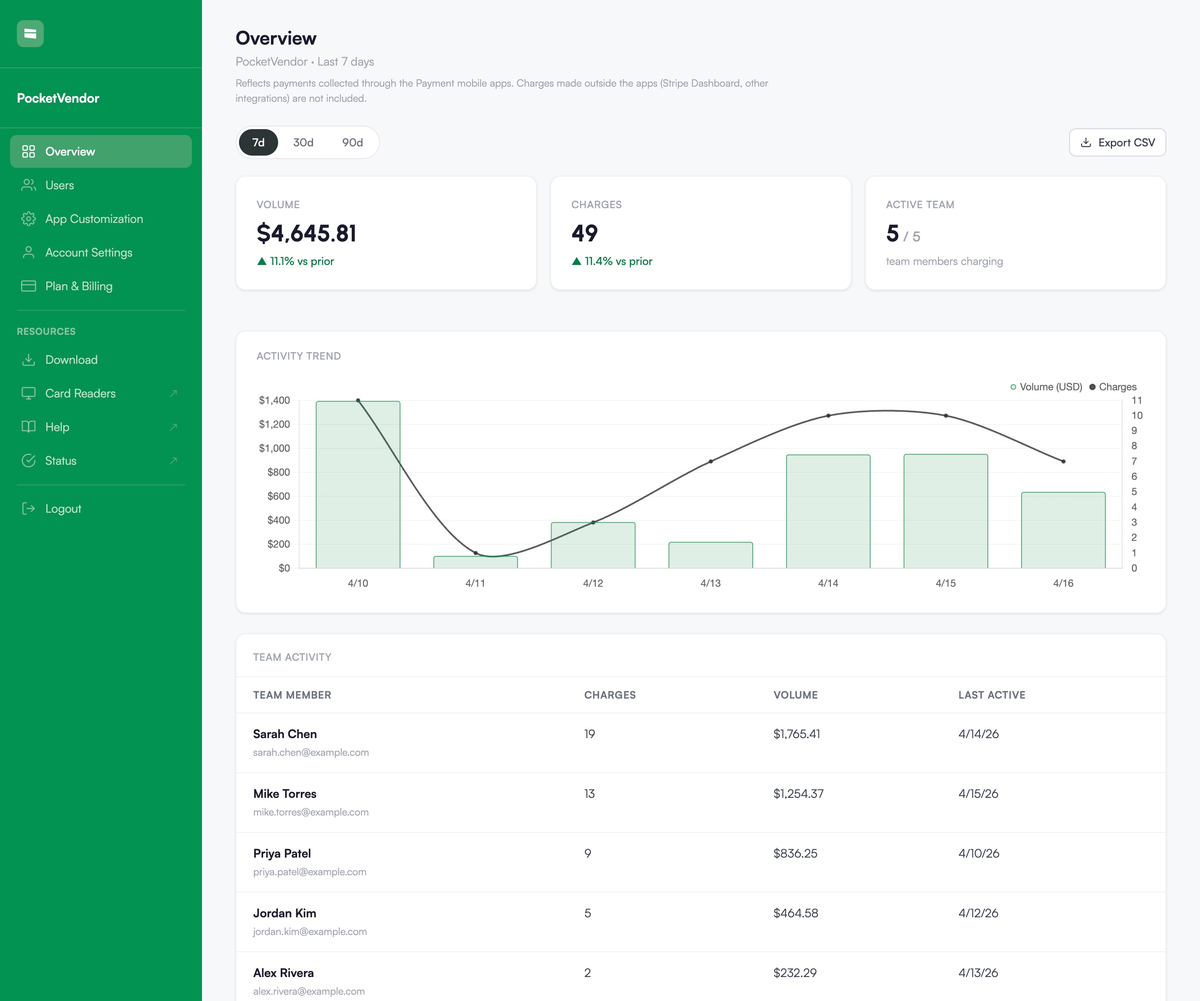Click the Users people icon
1200x1001 pixels.
pyautogui.click(x=29, y=185)
